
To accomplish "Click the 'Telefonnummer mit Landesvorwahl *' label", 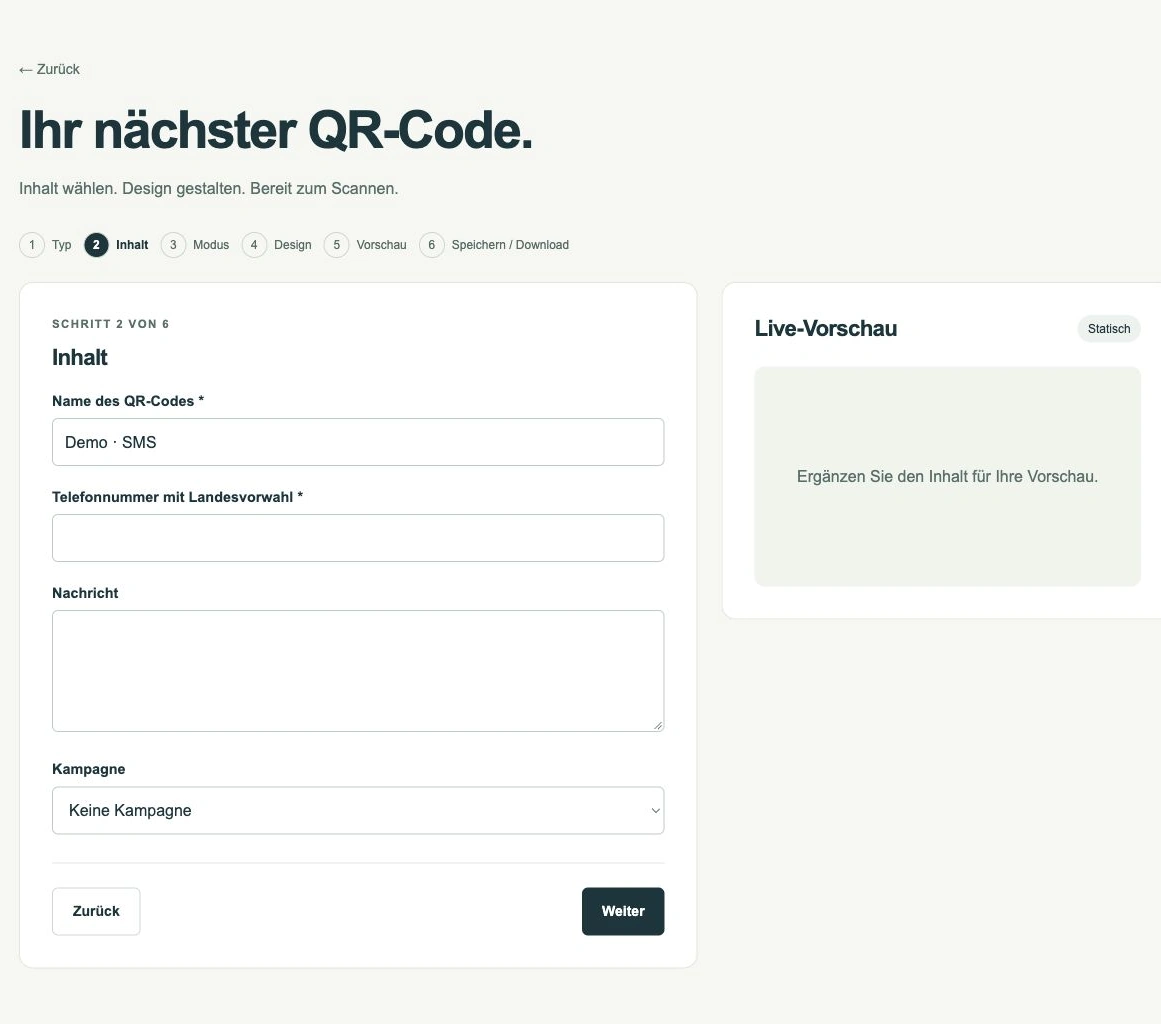I will 178,498.
